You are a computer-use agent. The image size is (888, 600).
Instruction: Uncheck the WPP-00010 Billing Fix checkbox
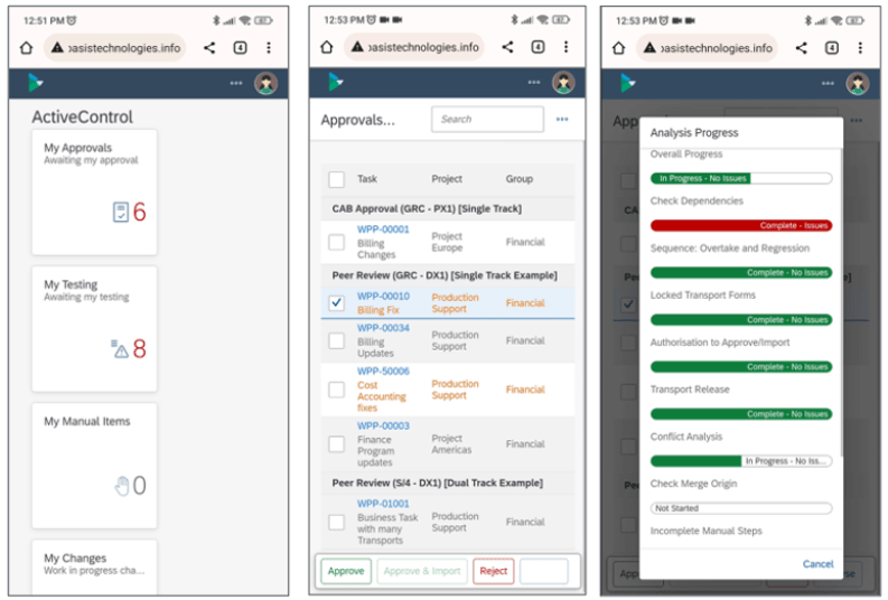336,303
